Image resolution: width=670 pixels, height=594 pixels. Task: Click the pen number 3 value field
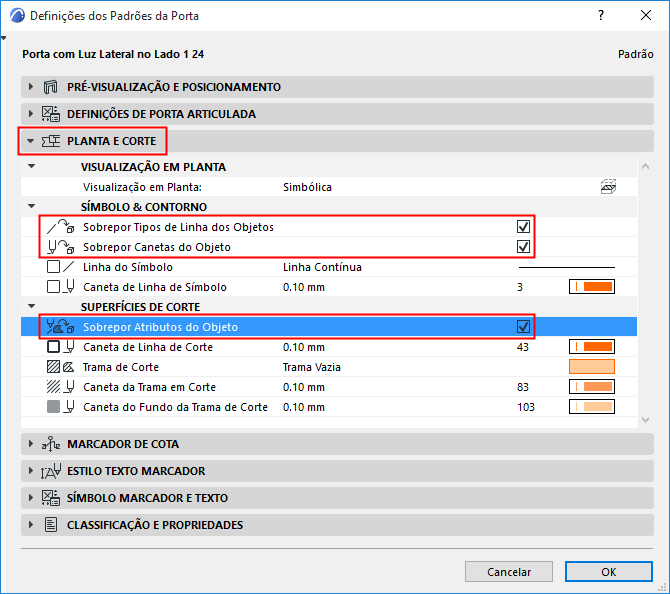(x=520, y=287)
